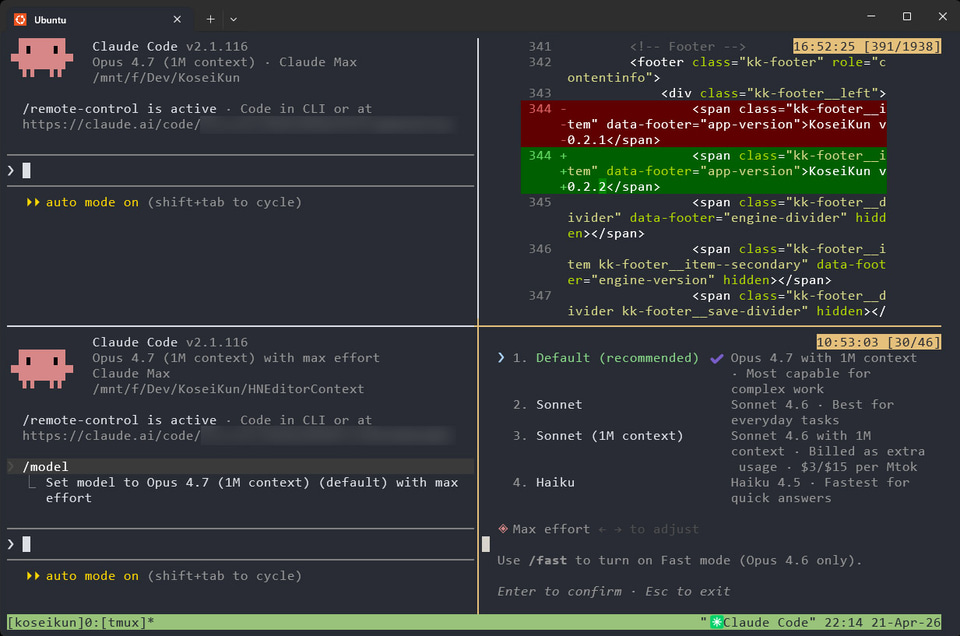Click the Claude mascot in the top-left pane
Screen dimensions: 960x636
[42, 58]
